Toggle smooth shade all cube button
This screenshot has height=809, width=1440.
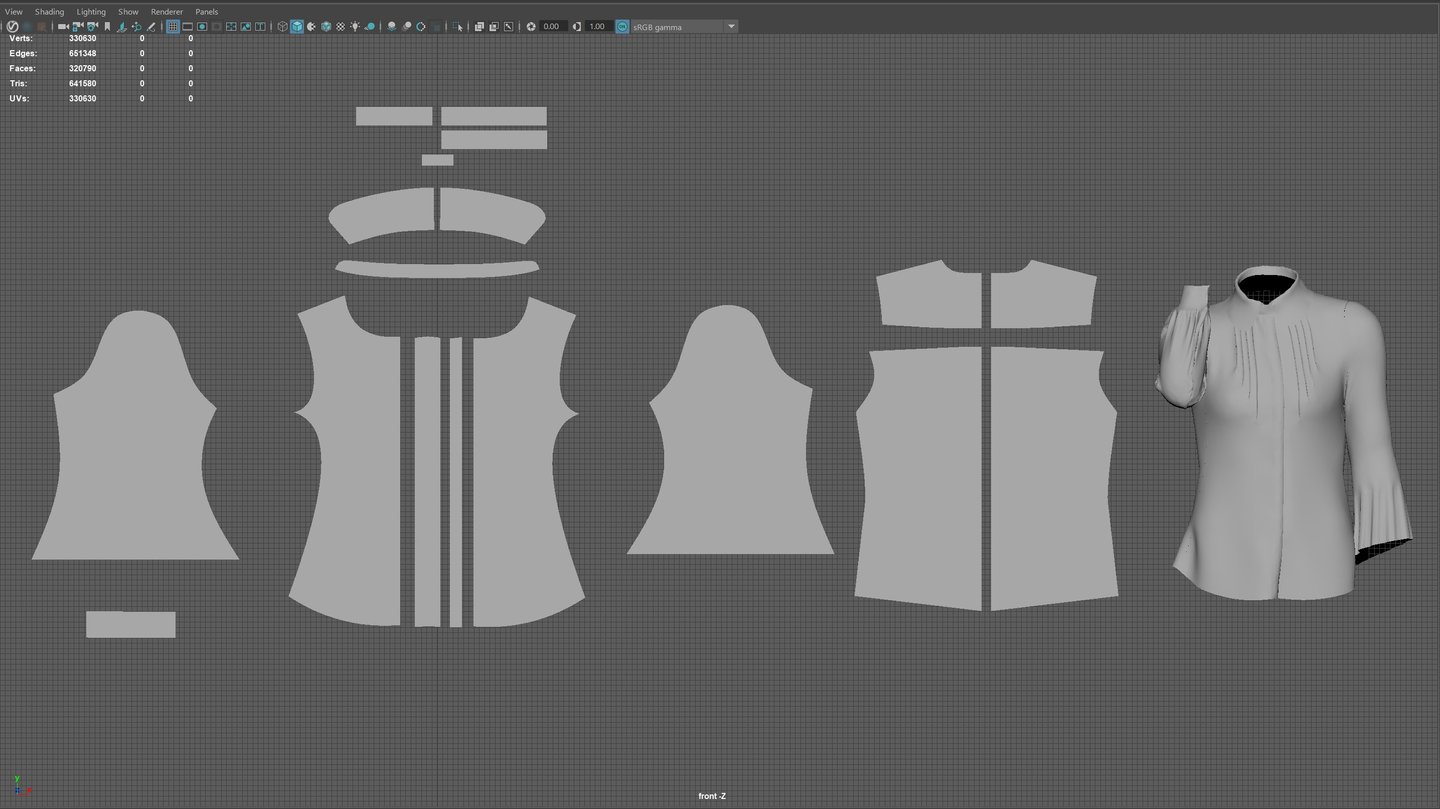pos(297,26)
